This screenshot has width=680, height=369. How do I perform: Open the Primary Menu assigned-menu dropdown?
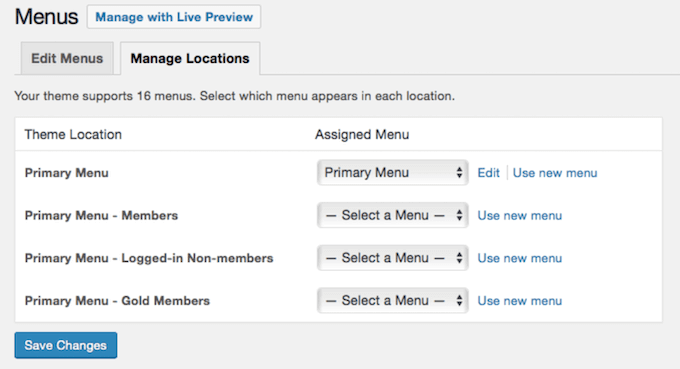[x=392, y=173]
